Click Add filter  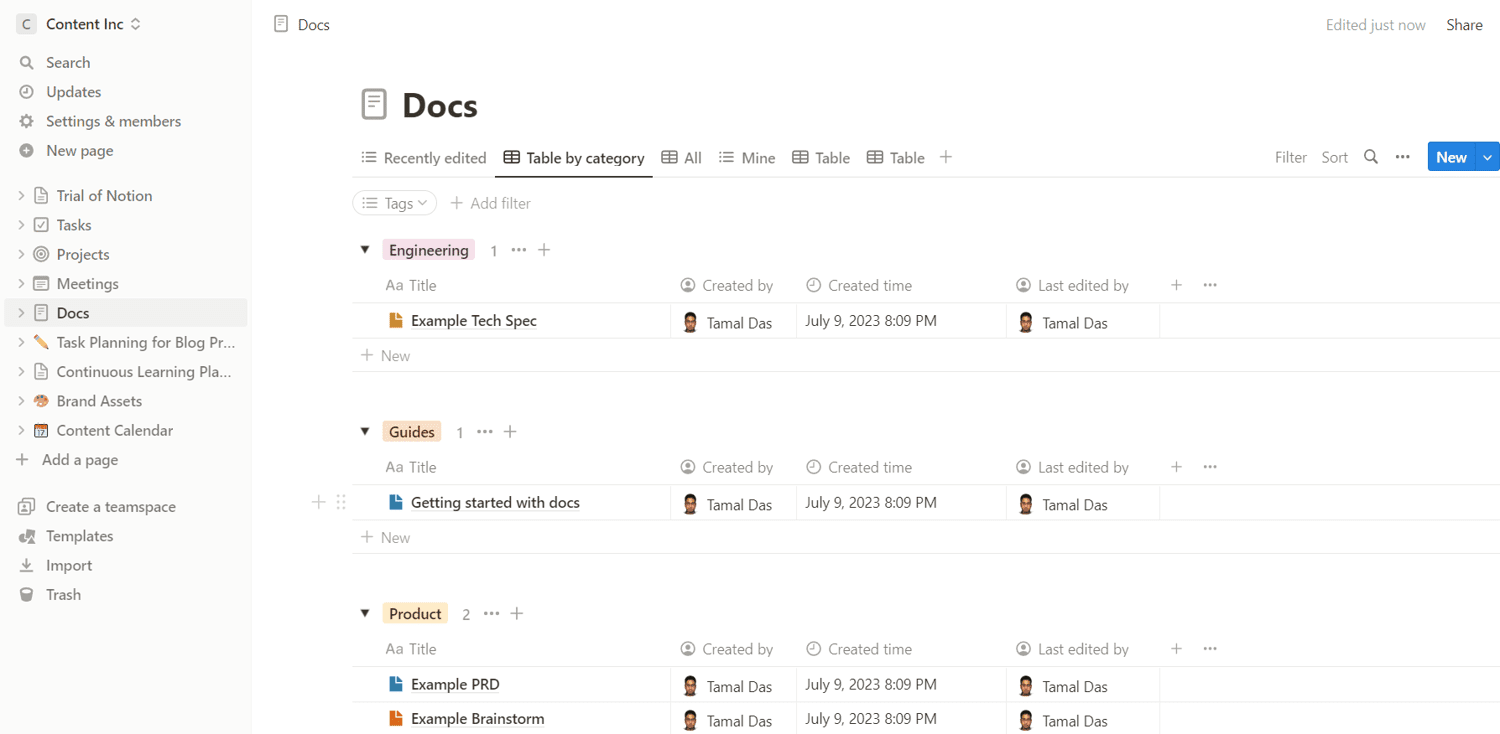(491, 203)
